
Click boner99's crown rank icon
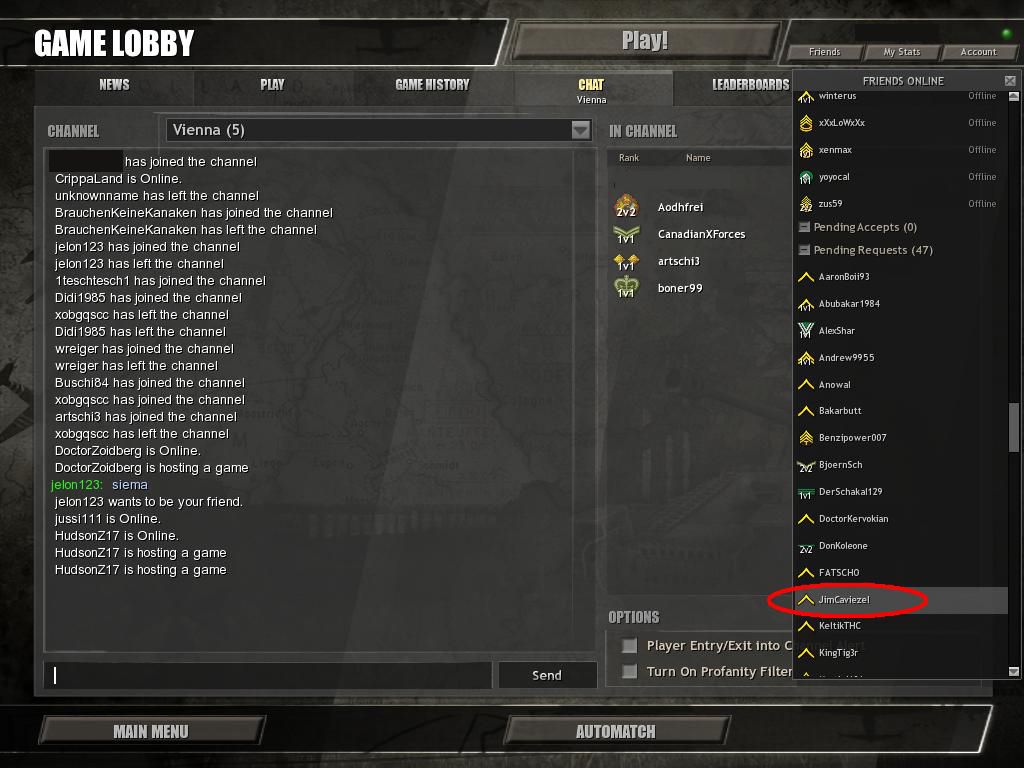pos(626,287)
